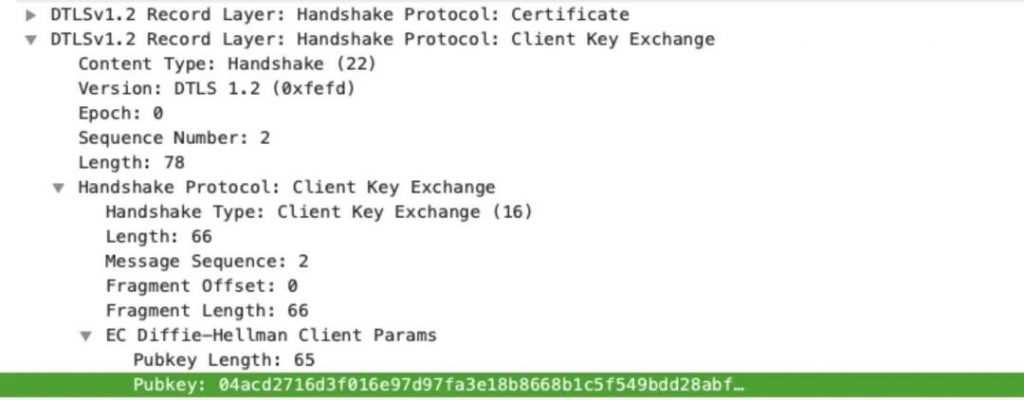Select Handshake Type: Client Key Exchange (16)
This screenshot has height=400, width=1024.
click(319, 212)
